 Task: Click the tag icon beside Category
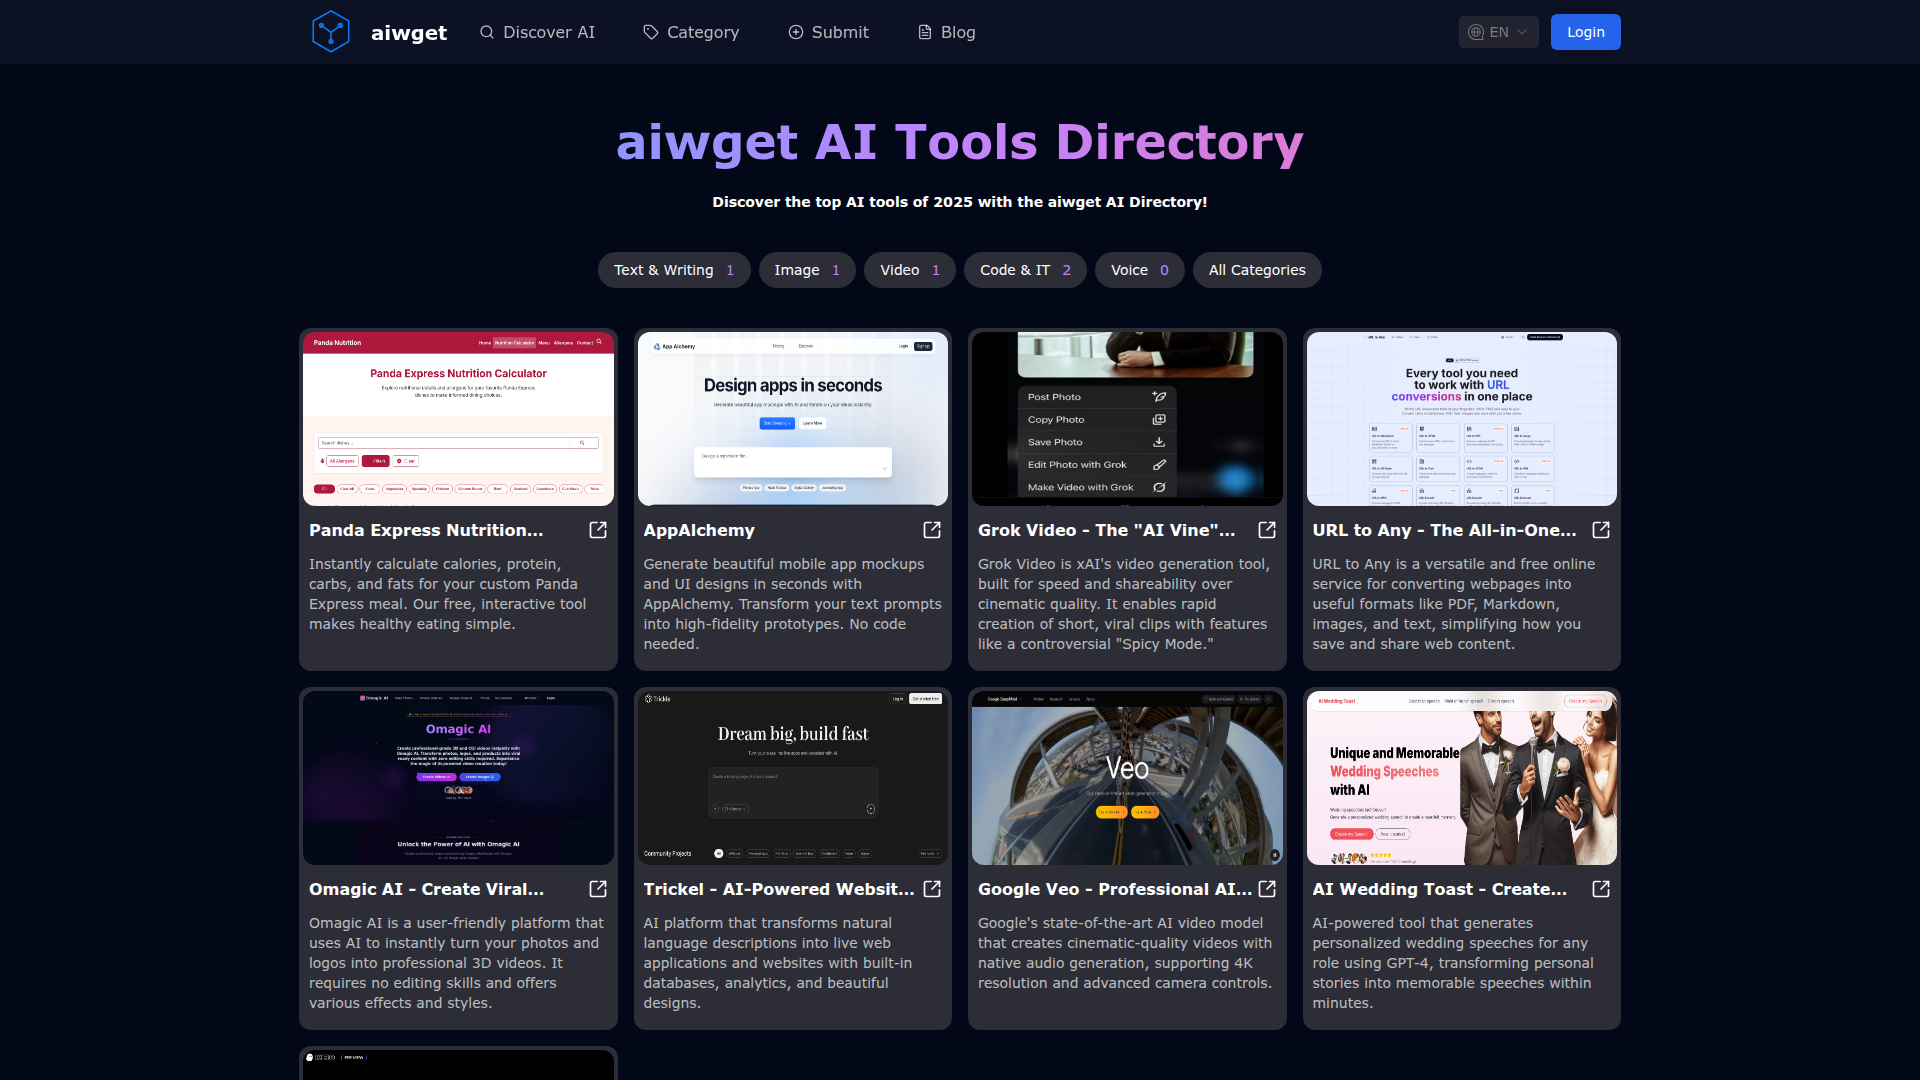click(x=651, y=32)
